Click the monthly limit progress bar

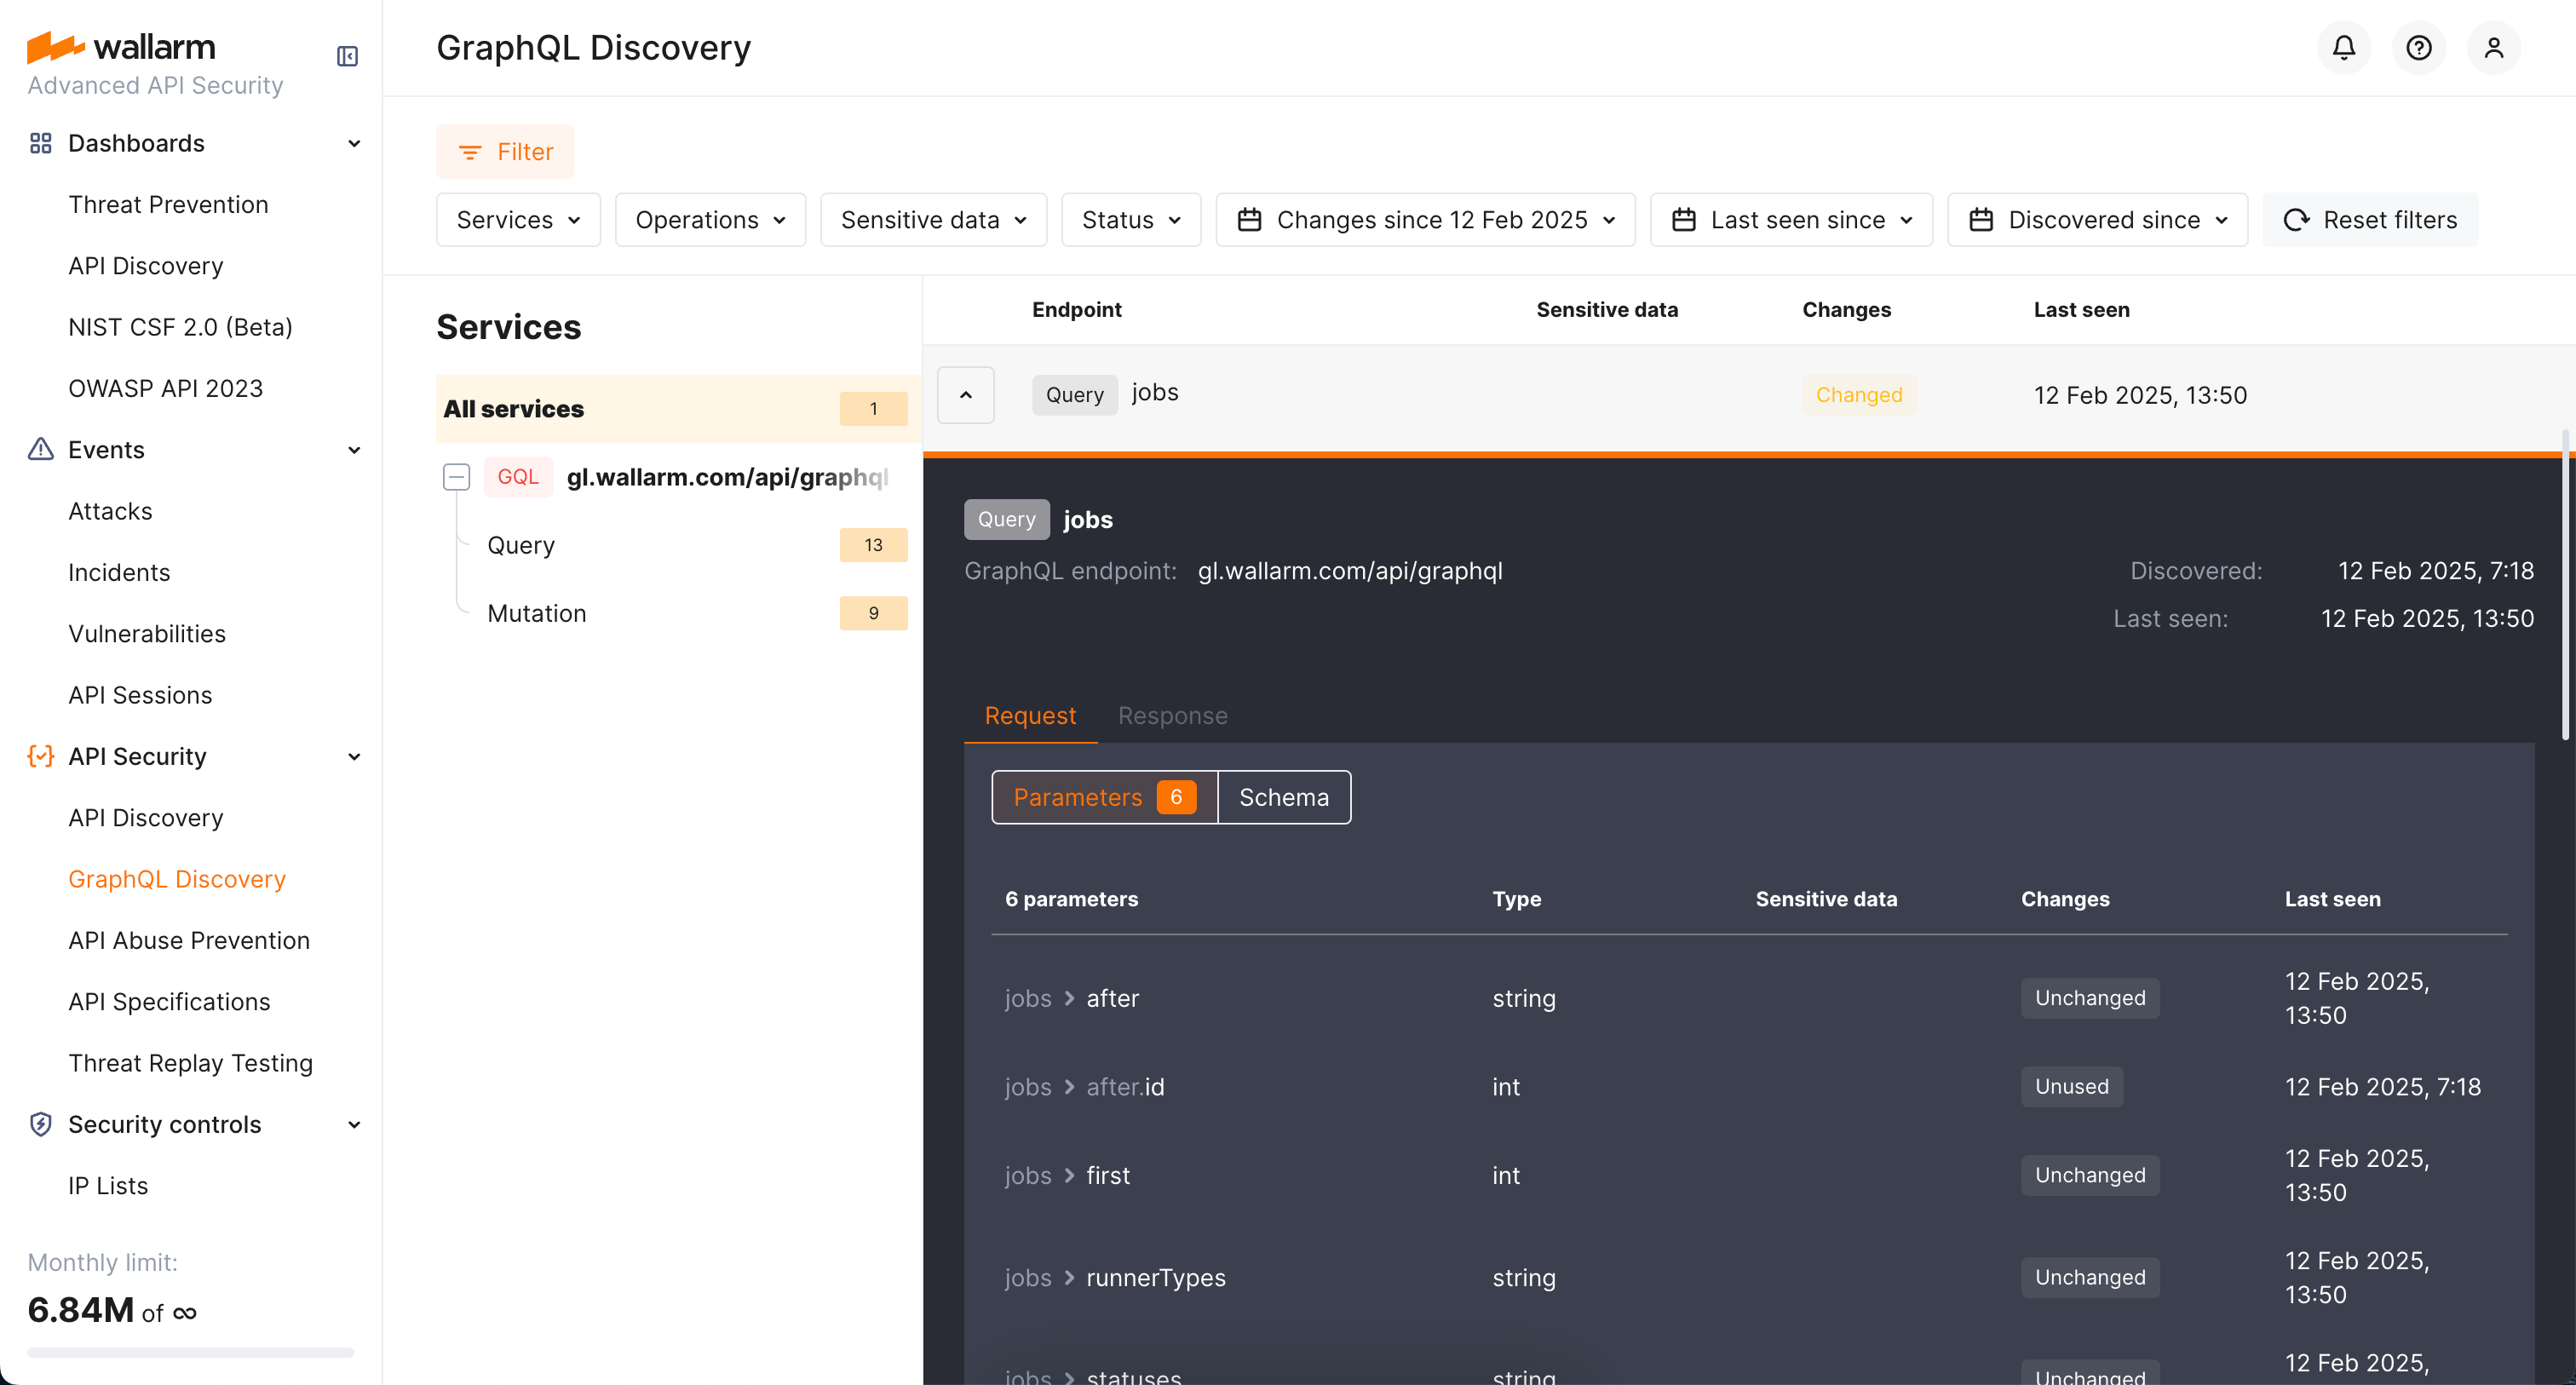click(x=190, y=1352)
